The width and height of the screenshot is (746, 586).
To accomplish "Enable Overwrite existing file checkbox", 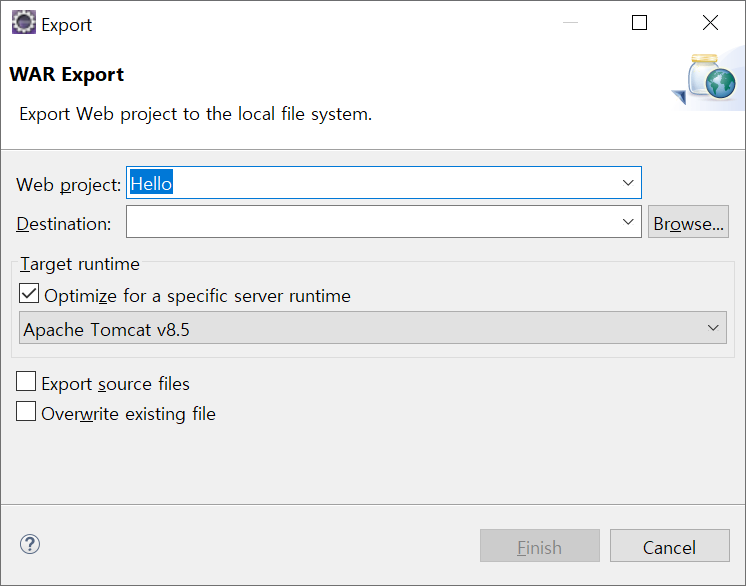I will [26, 411].
